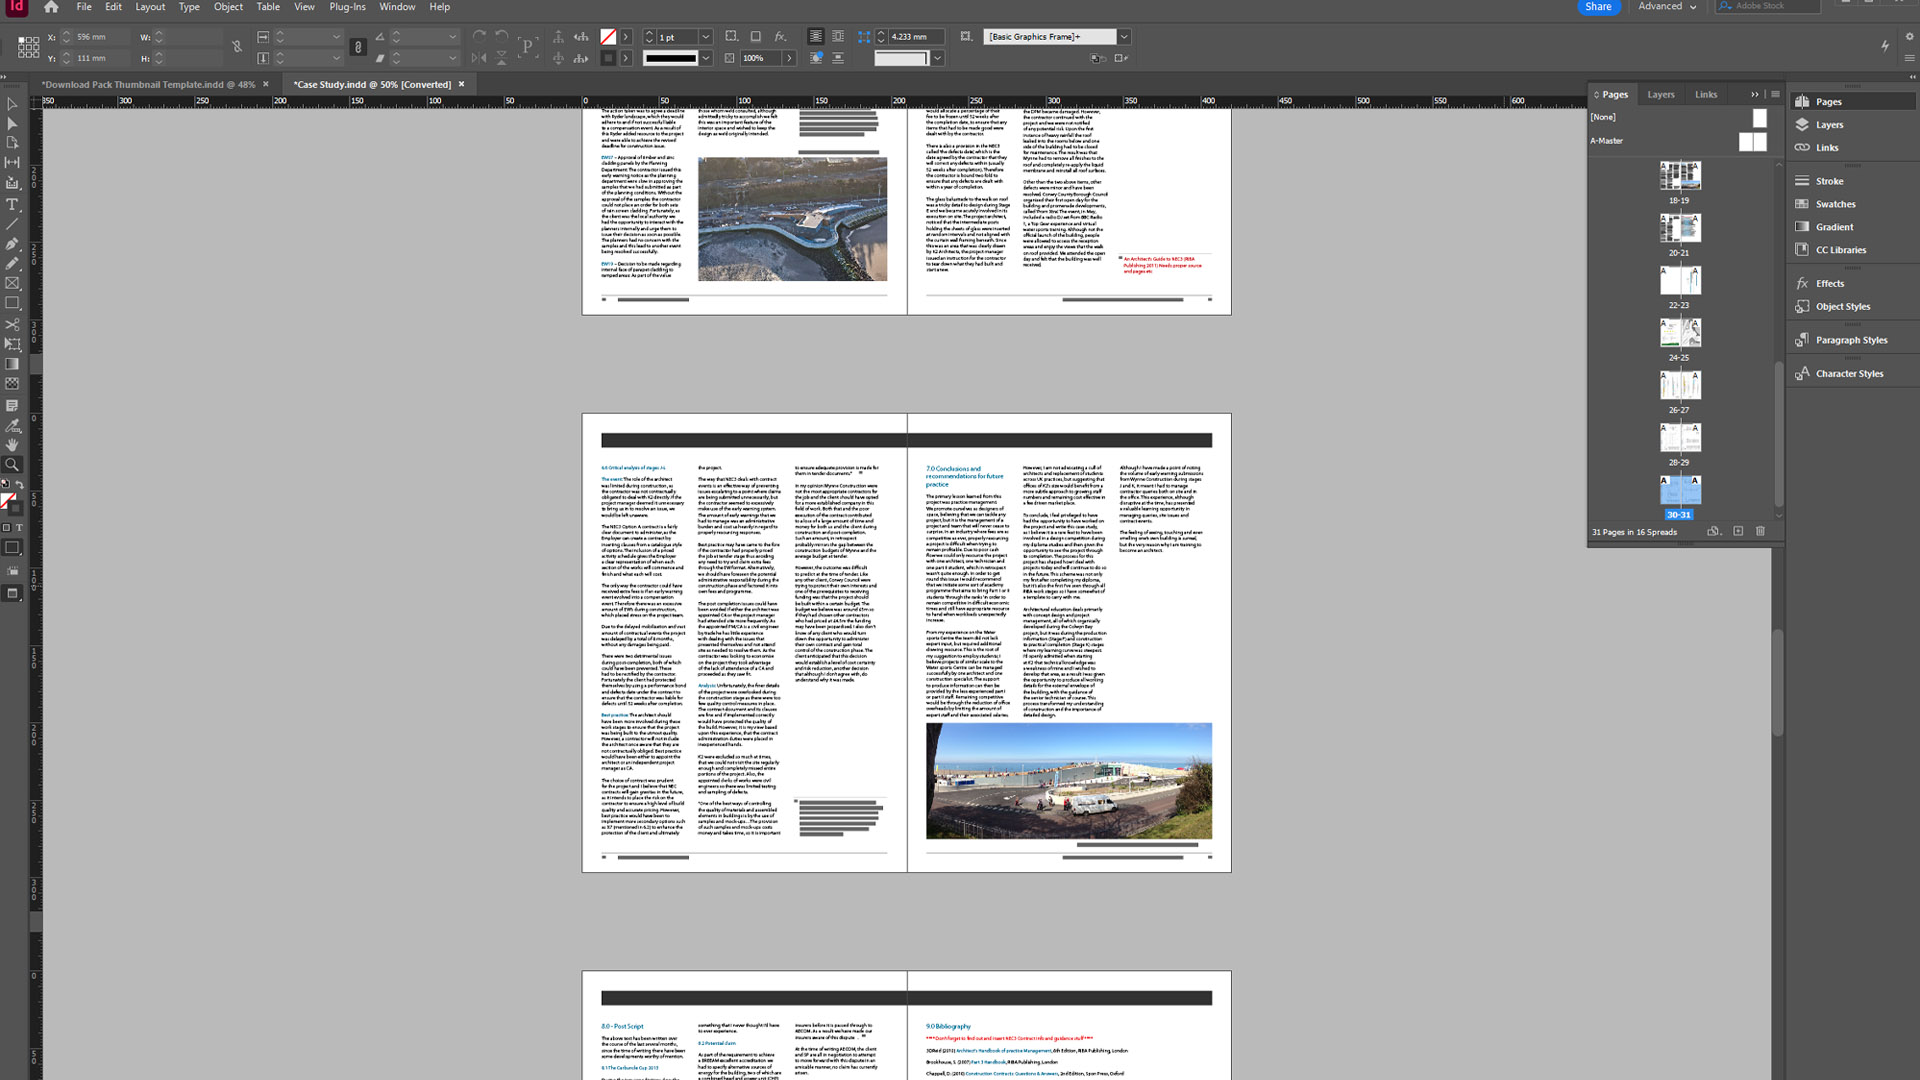Screen dimensions: 1920x1080
Task: Select the Pen tool
Action: pos(13,244)
